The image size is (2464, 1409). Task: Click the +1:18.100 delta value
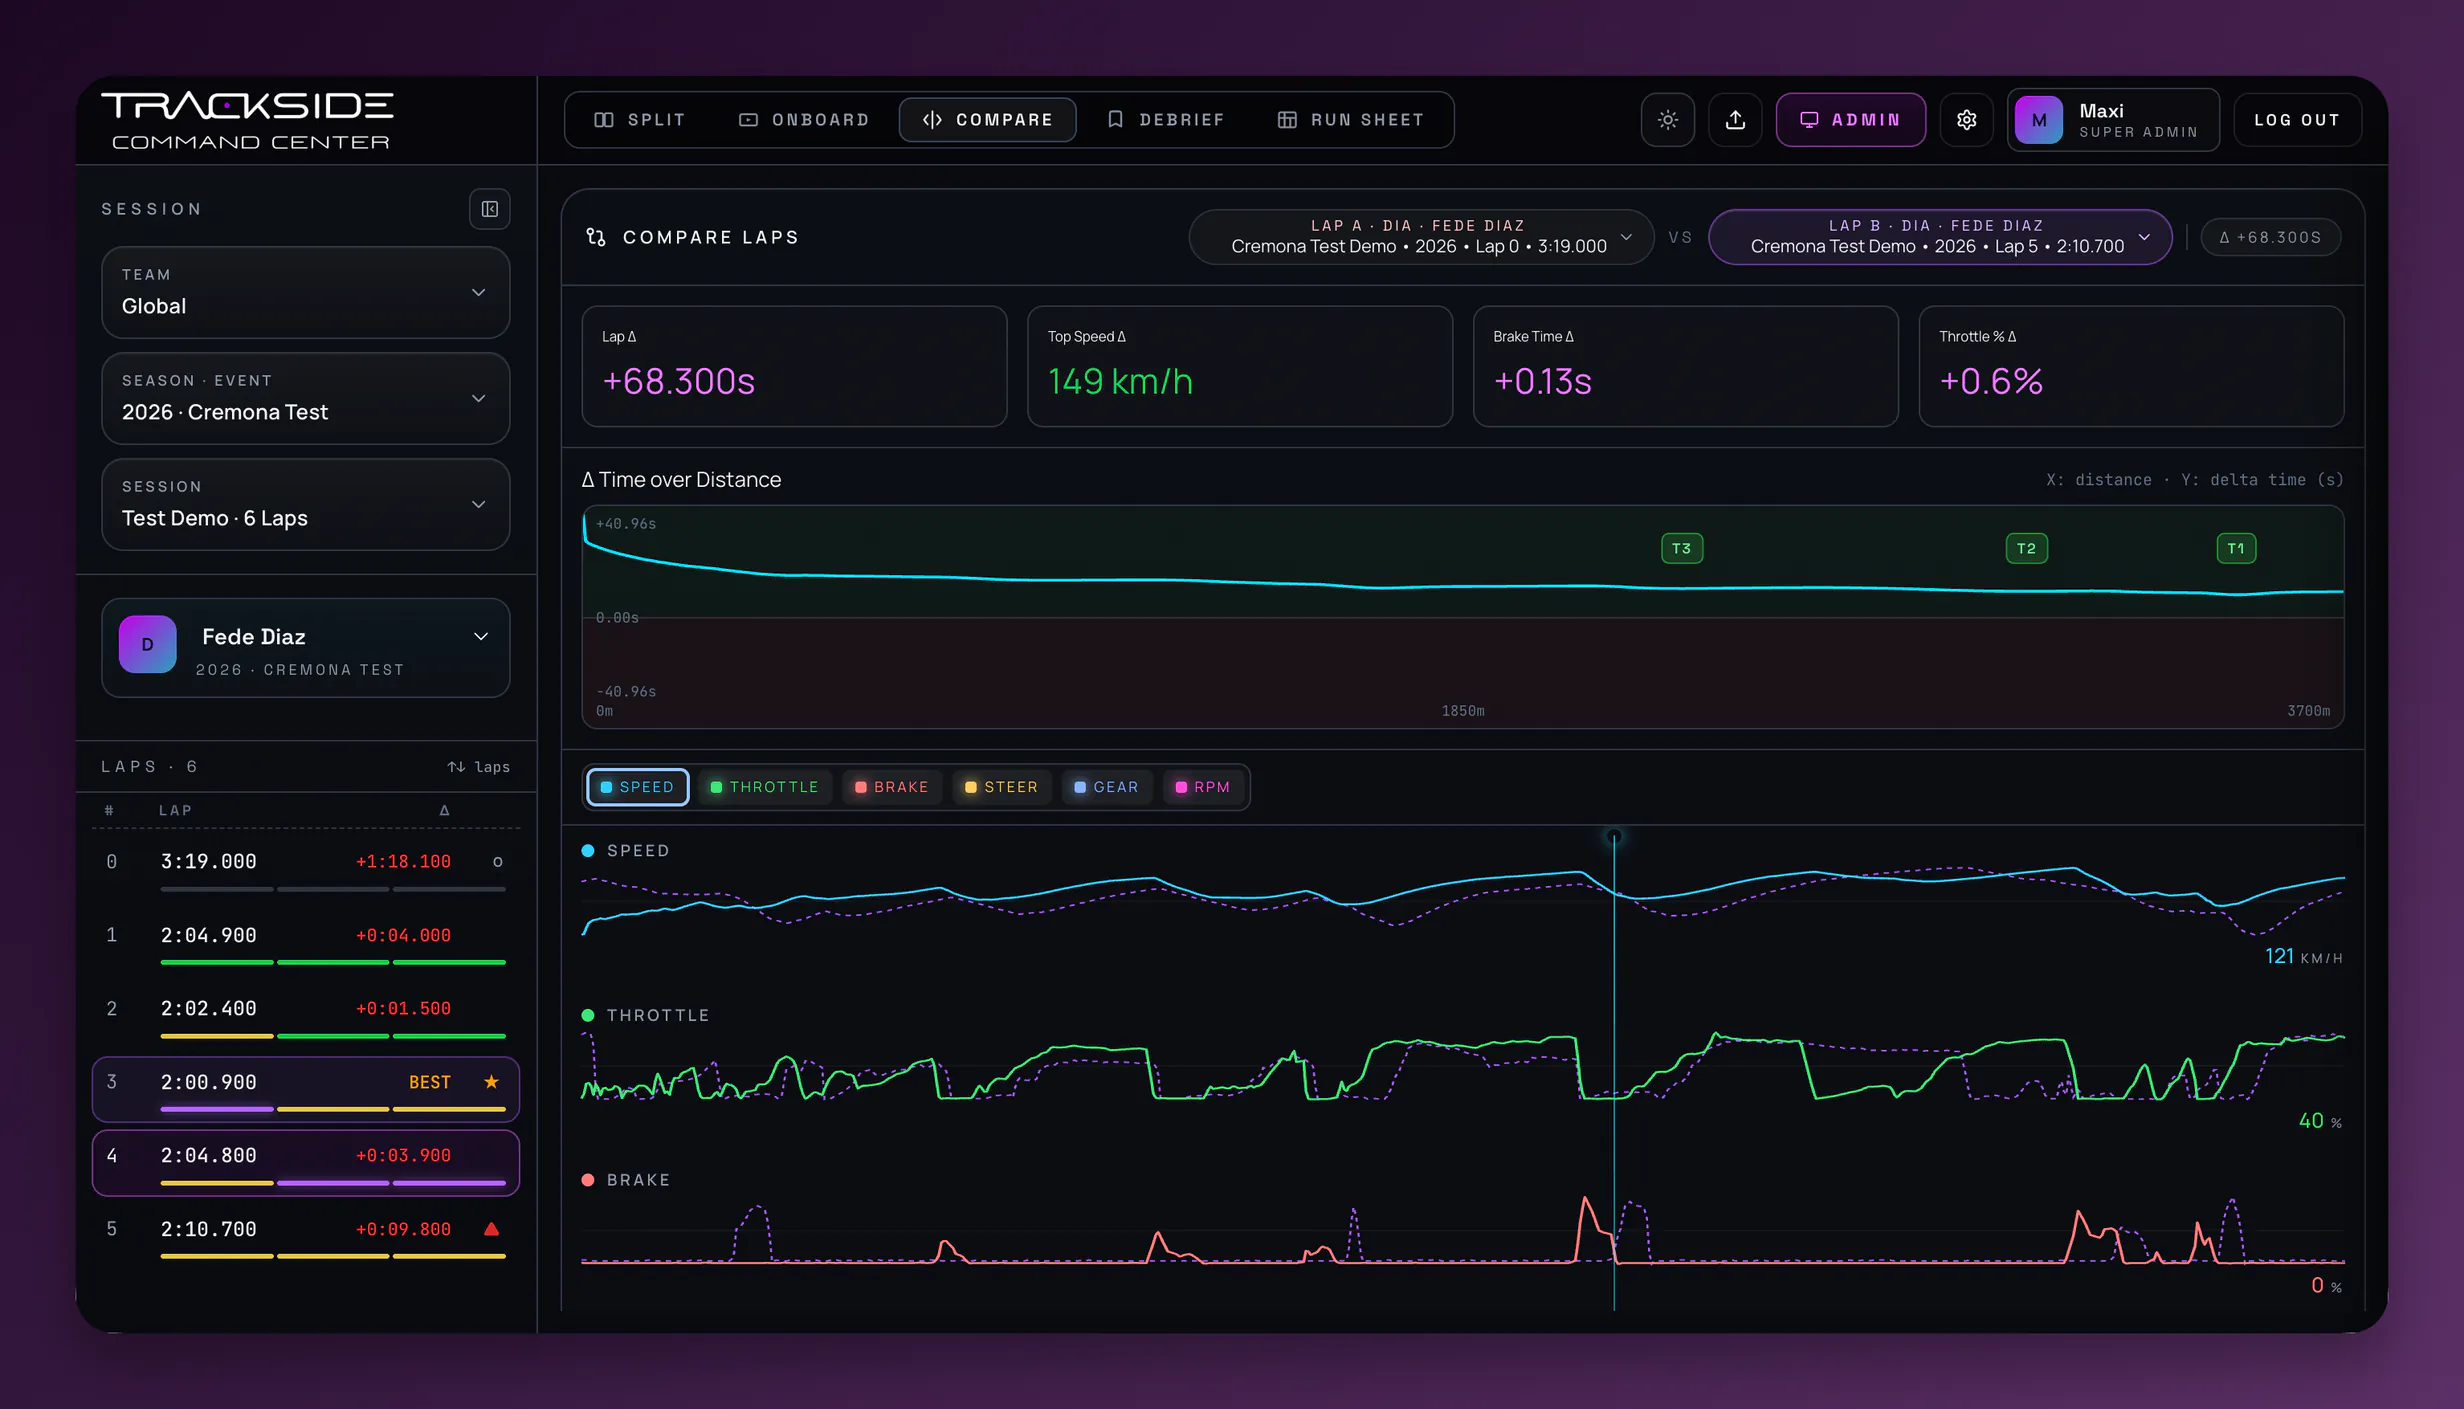(x=403, y=862)
